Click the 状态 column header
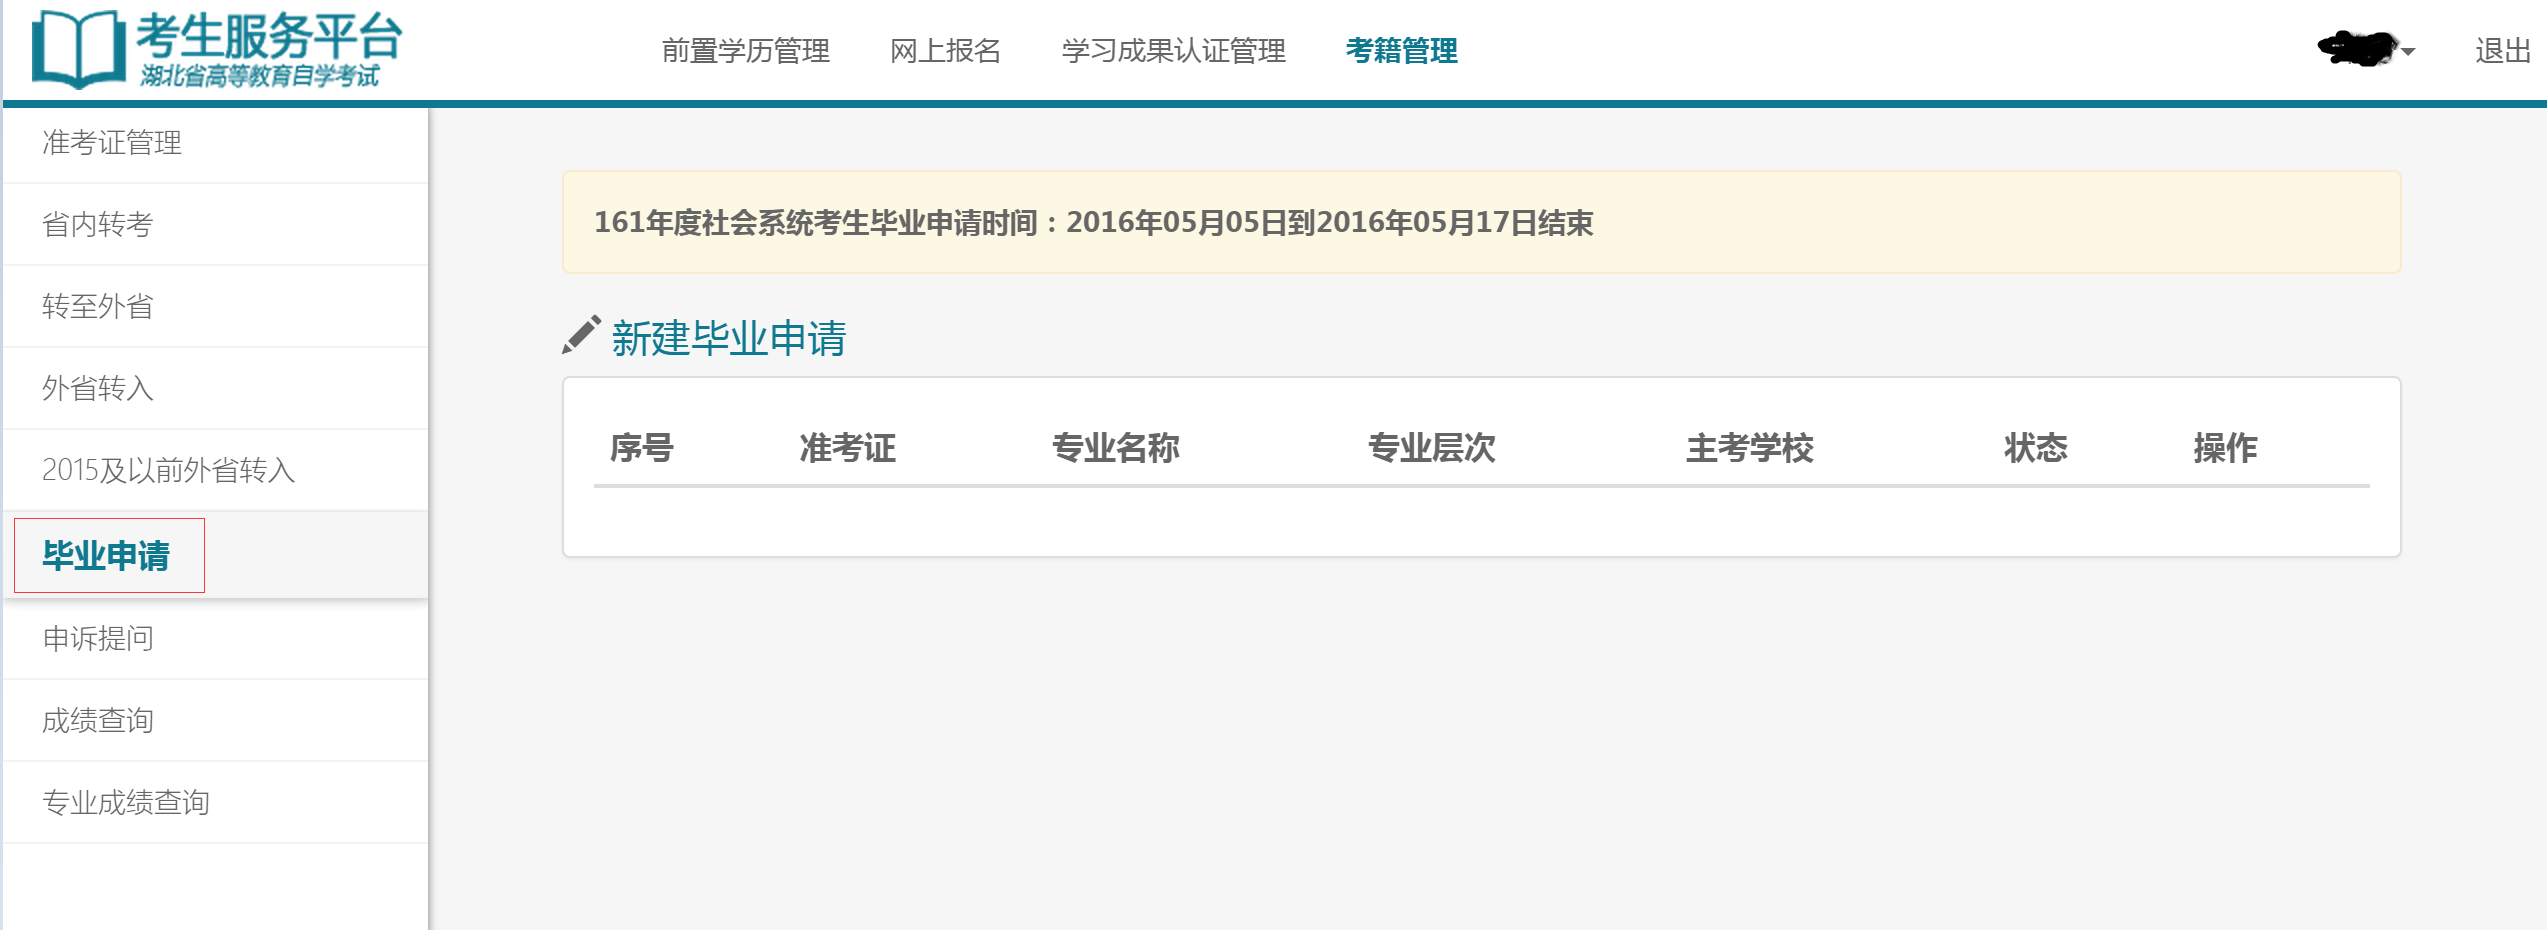 pos(2035,448)
